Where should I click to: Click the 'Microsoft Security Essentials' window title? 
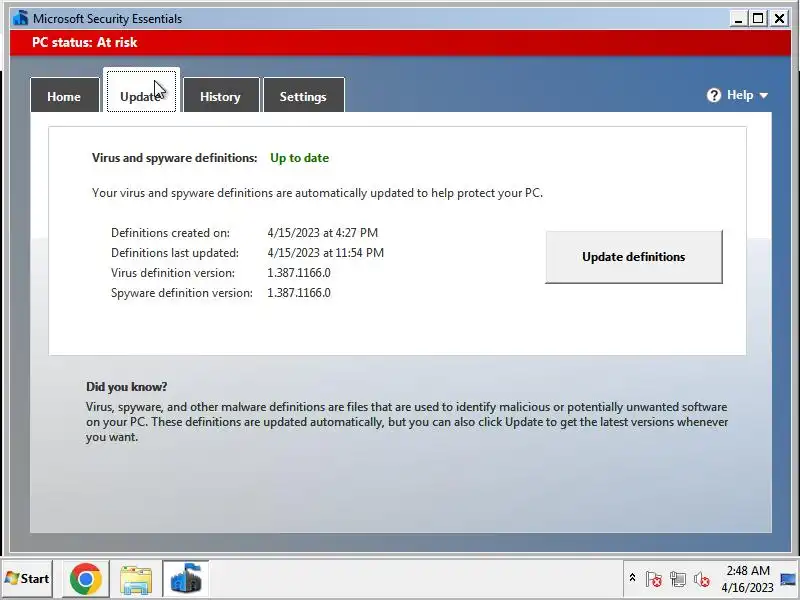point(107,19)
